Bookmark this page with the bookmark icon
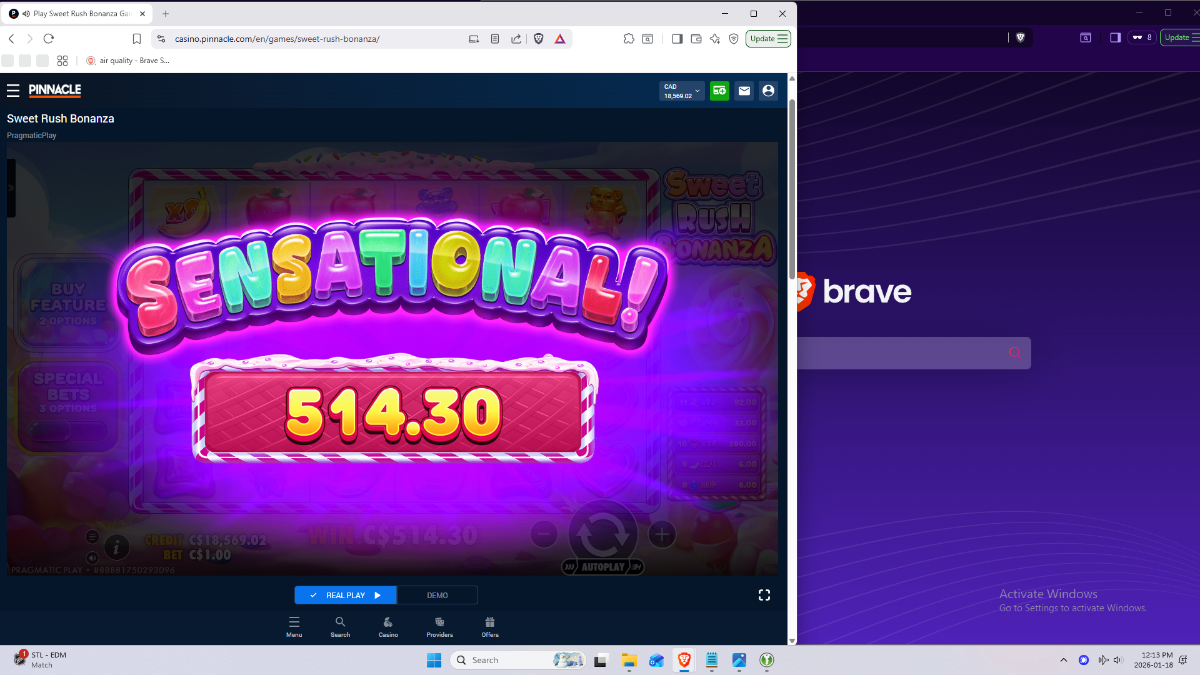1200x675 pixels. click(x=137, y=39)
